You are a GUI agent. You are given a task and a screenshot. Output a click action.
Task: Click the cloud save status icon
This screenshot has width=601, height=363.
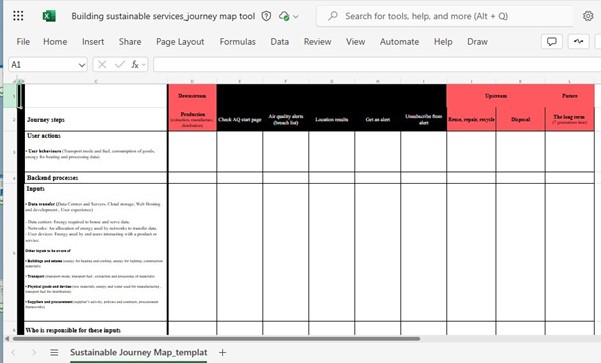284,16
